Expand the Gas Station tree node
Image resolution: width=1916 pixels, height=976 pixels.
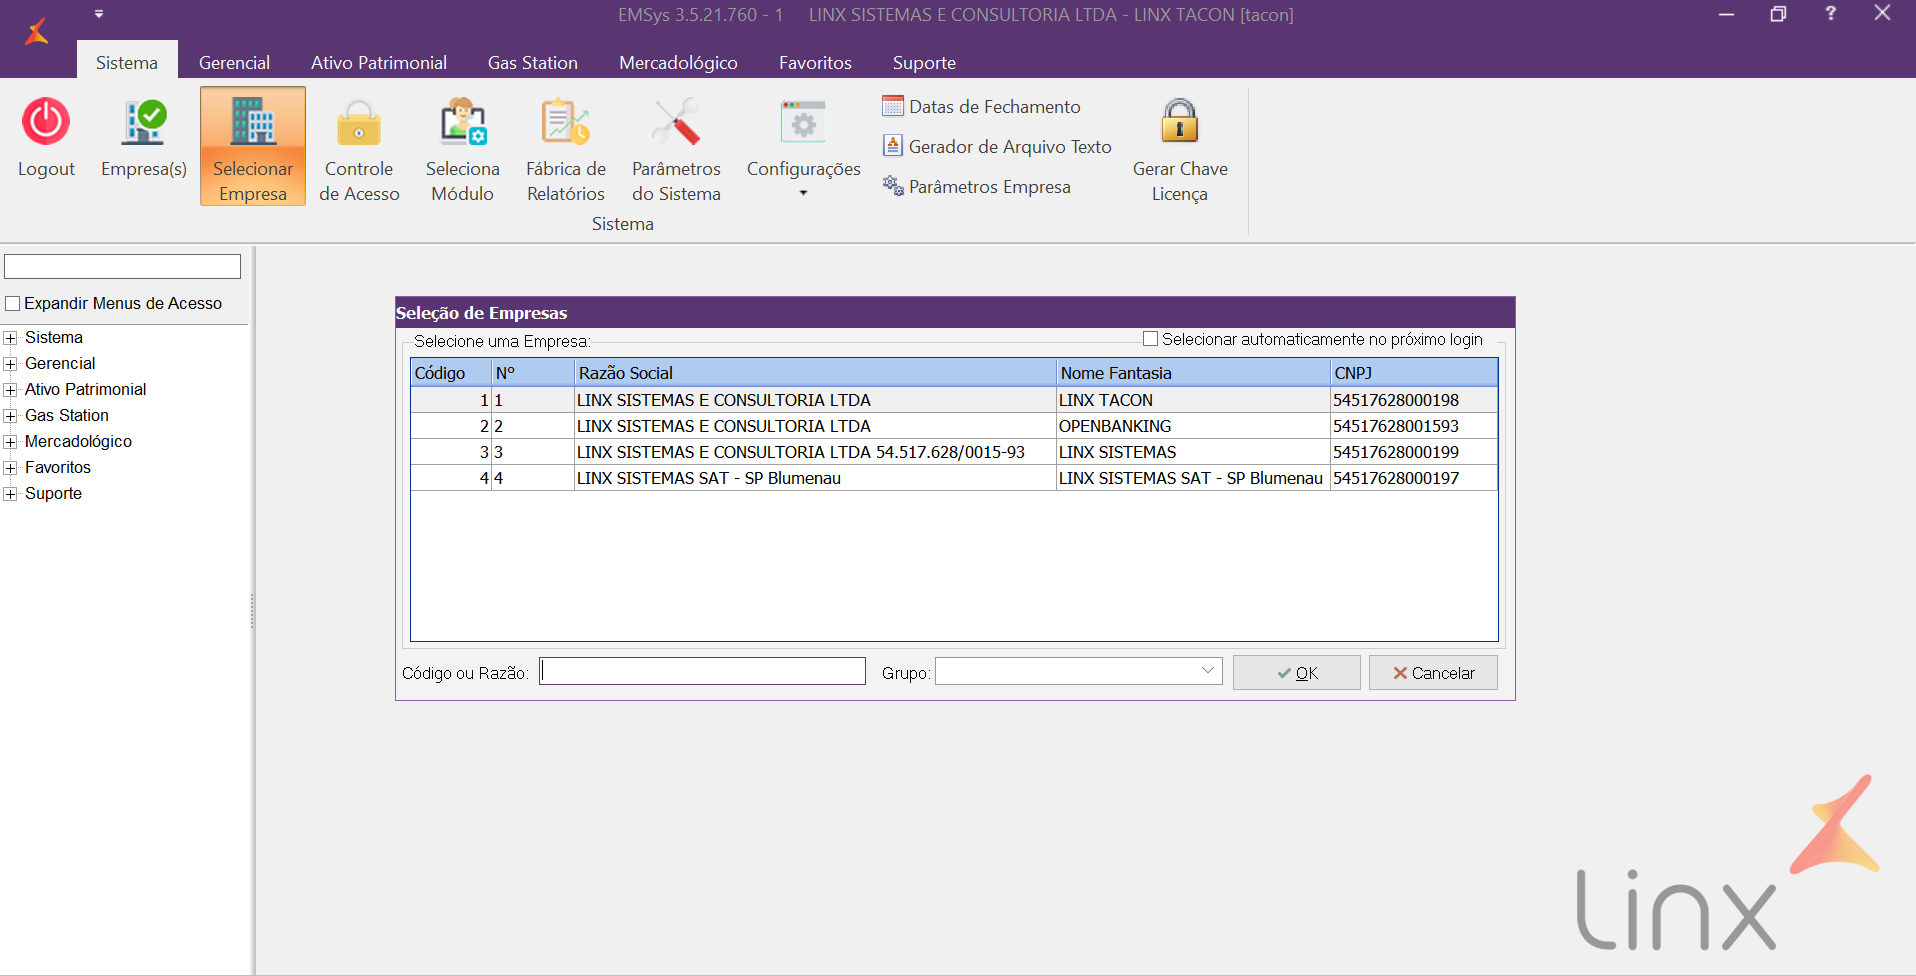[11, 416]
